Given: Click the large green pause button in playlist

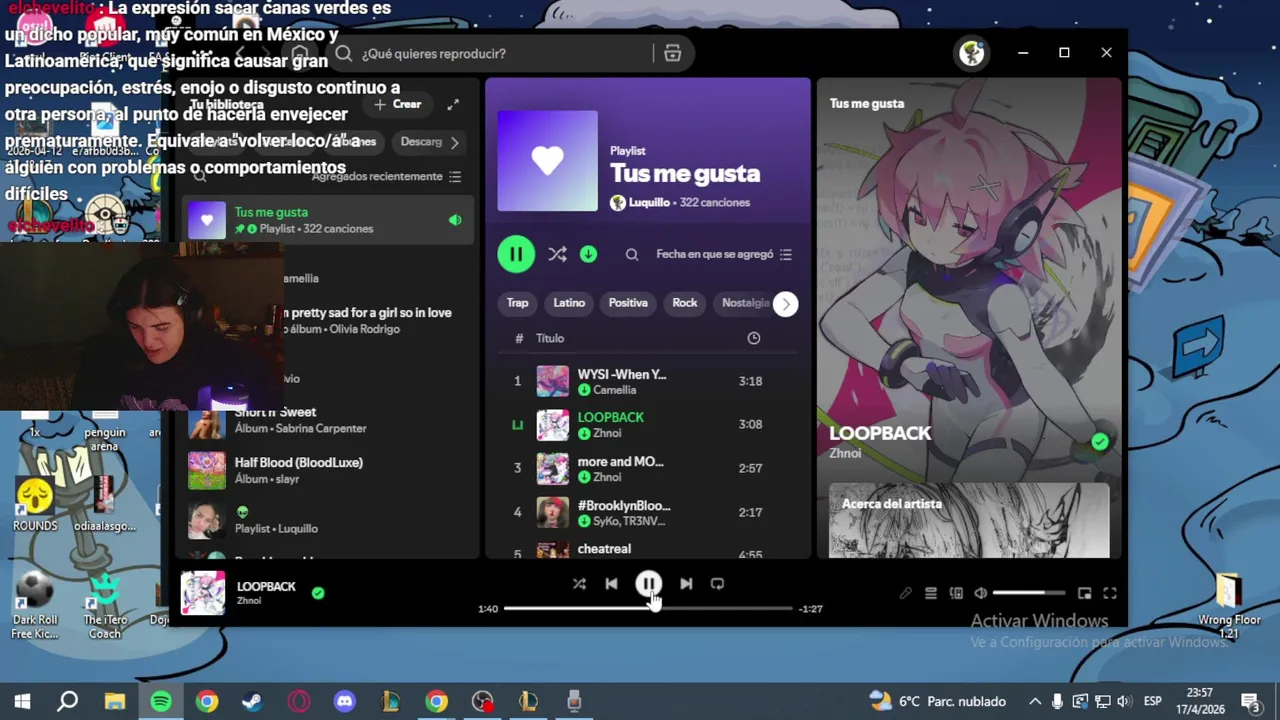Looking at the screenshot, I should [516, 254].
